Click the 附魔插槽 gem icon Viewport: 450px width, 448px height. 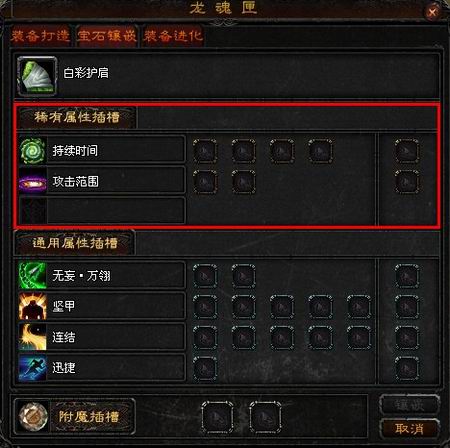(33, 417)
